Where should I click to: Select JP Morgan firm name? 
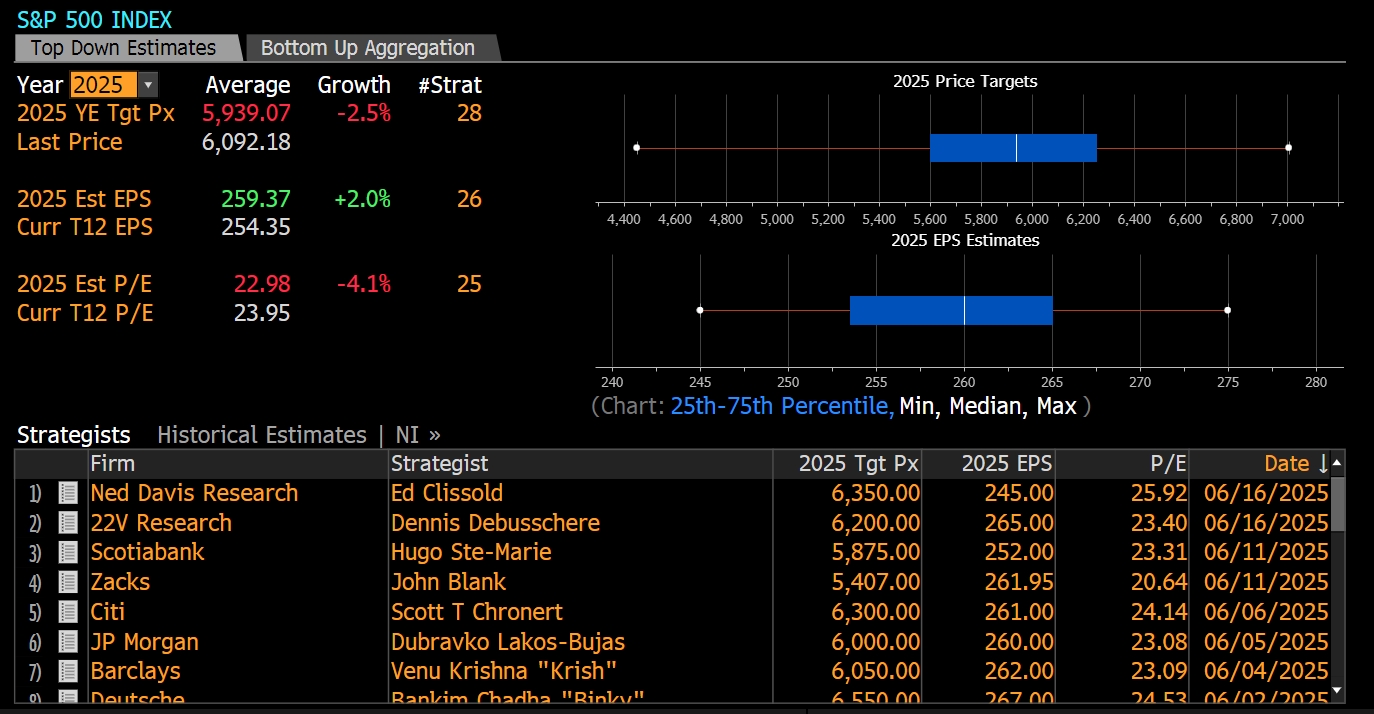pos(145,642)
